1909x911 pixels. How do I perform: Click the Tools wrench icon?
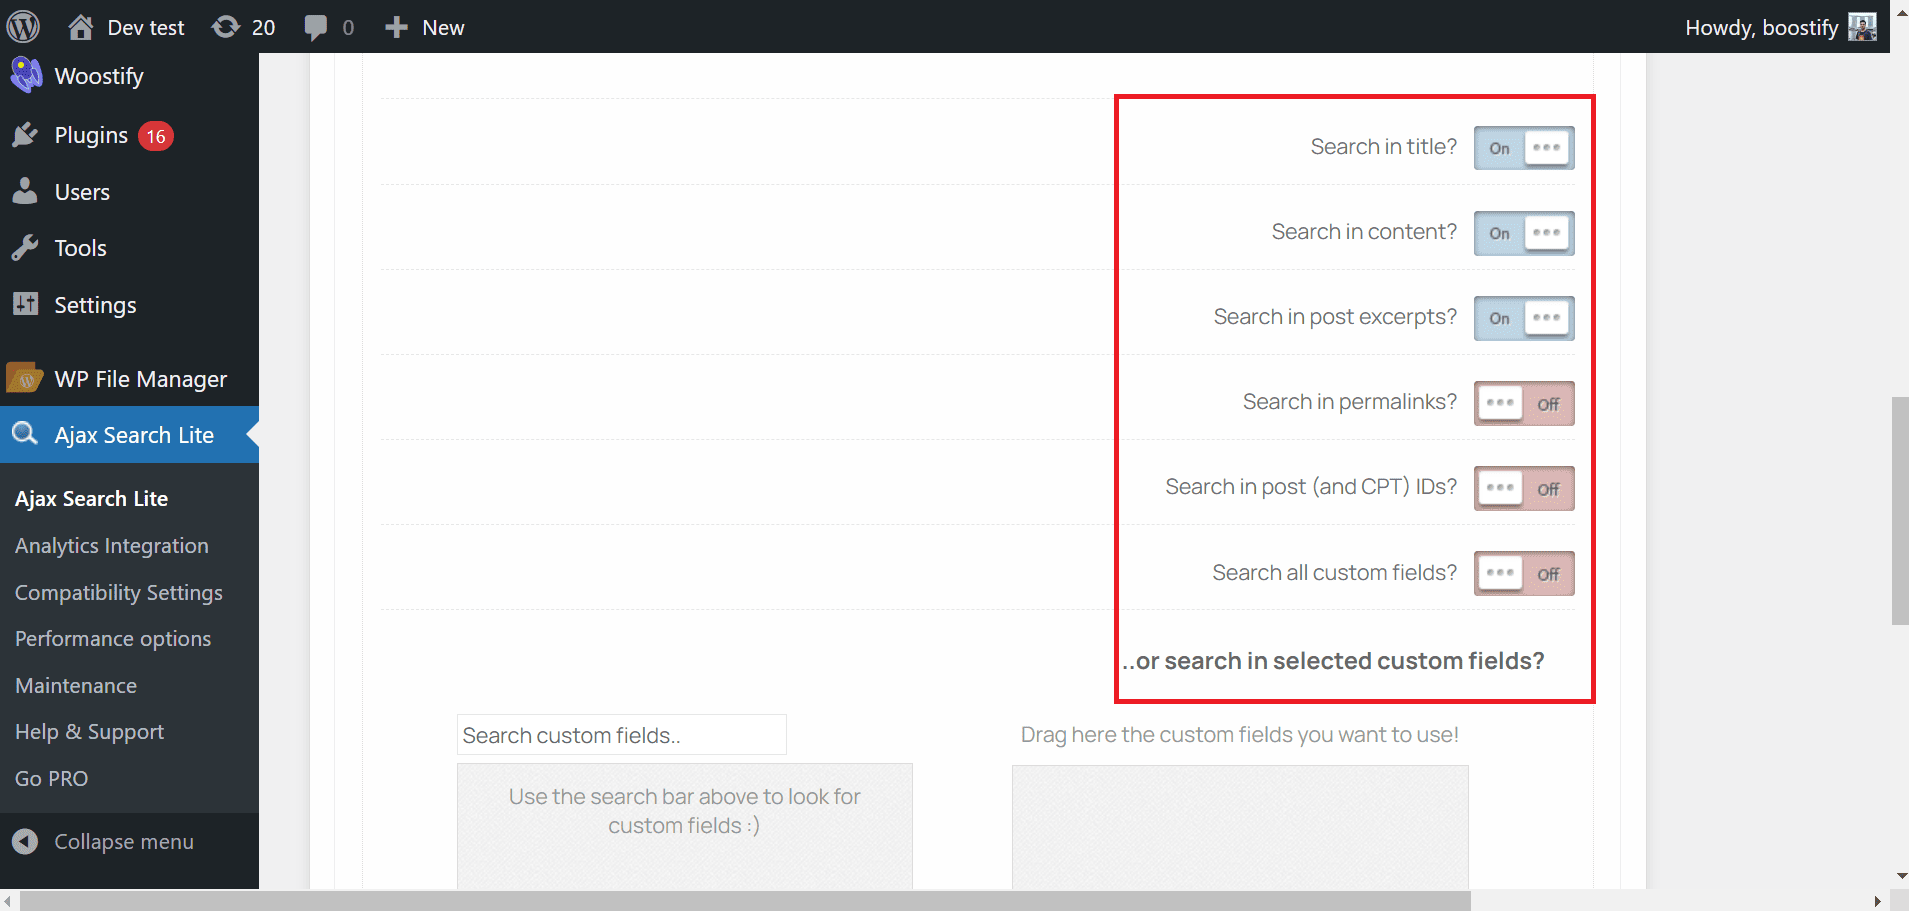(x=25, y=248)
